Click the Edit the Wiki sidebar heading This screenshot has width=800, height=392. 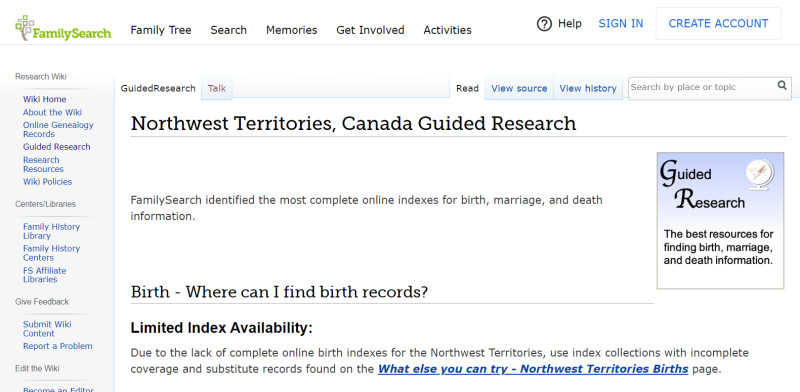pyautogui.click(x=37, y=368)
